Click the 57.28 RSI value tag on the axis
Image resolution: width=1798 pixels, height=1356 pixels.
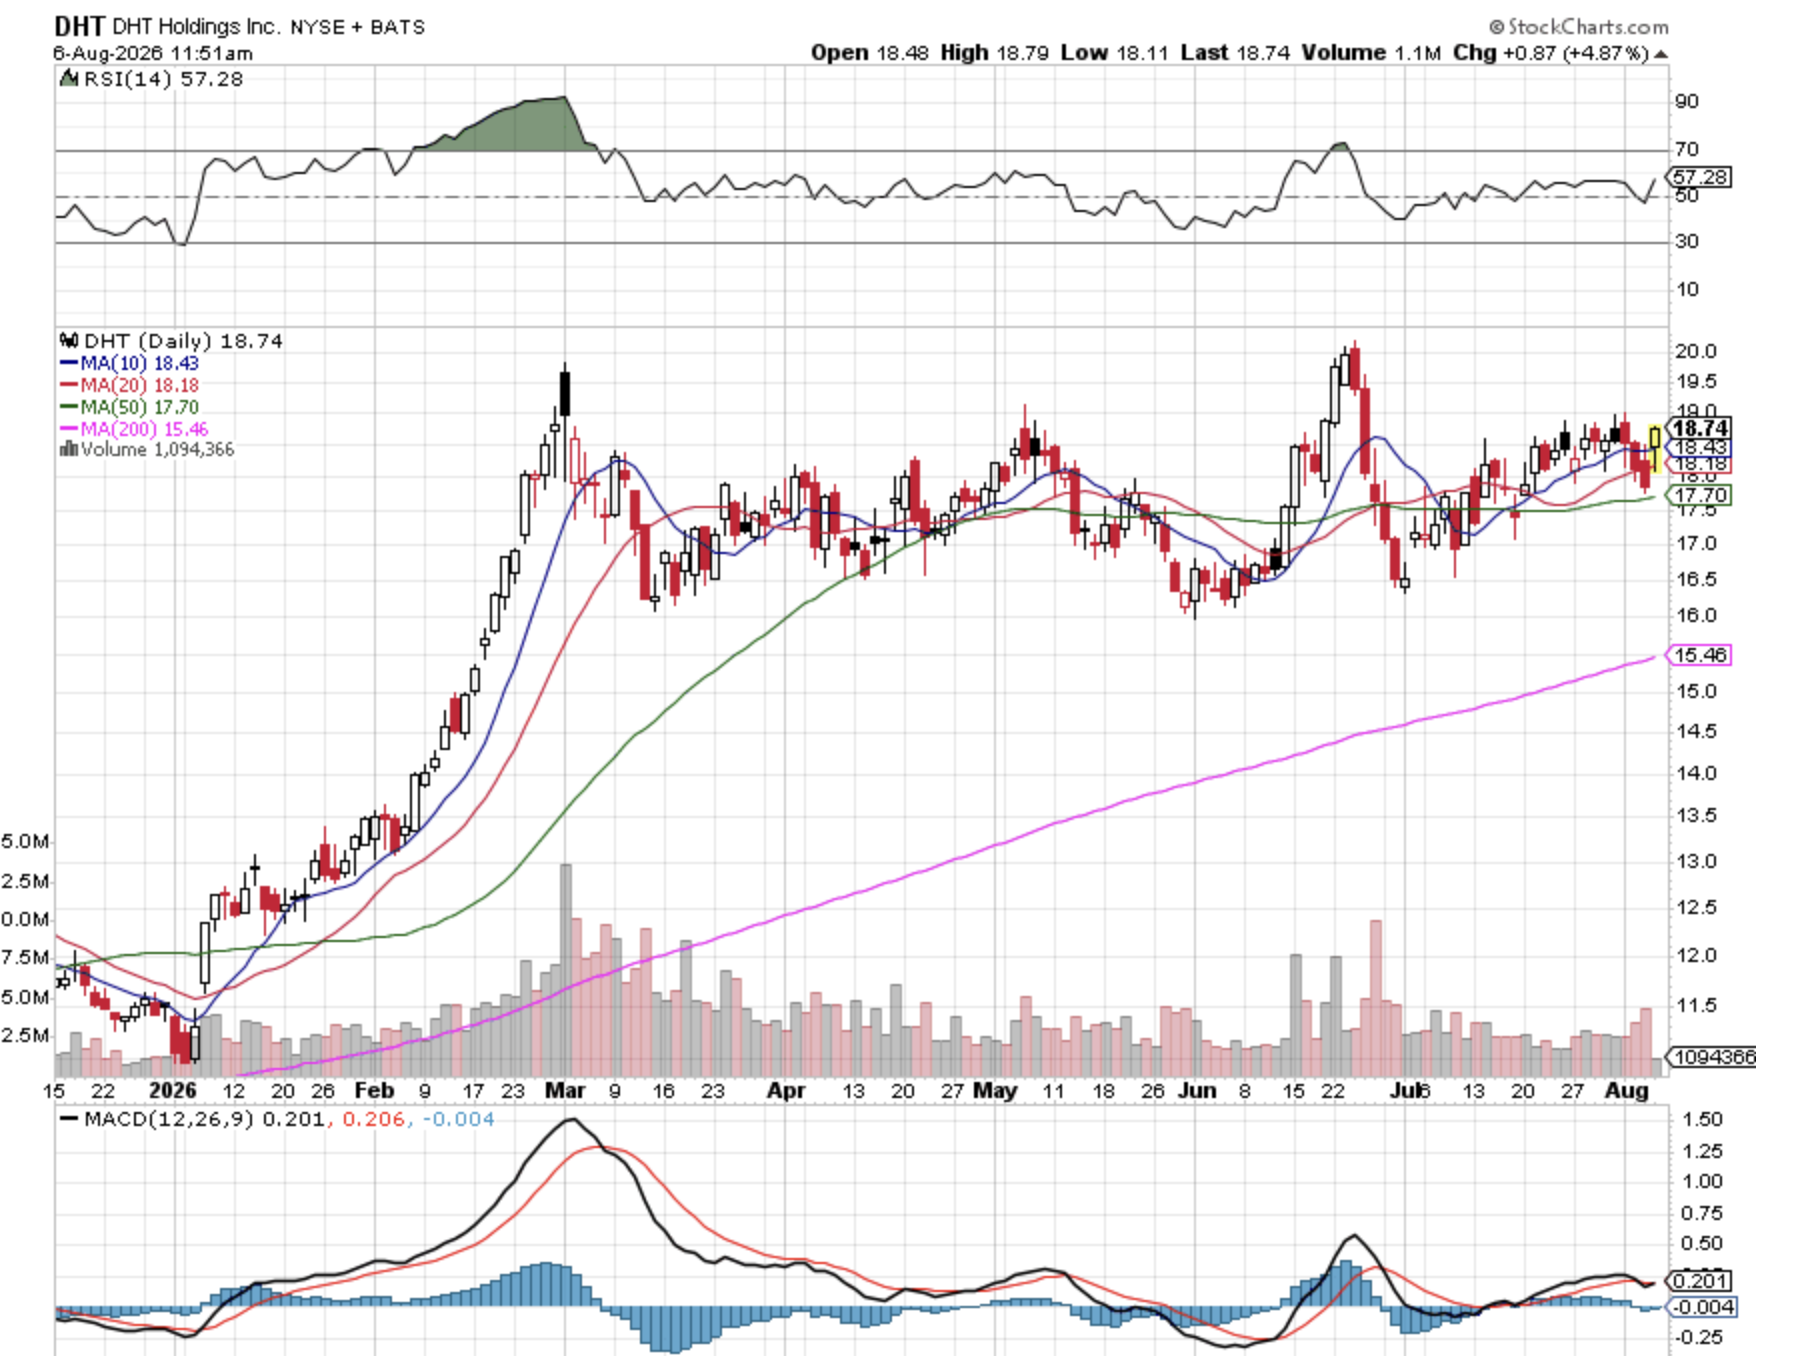[x=1701, y=177]
